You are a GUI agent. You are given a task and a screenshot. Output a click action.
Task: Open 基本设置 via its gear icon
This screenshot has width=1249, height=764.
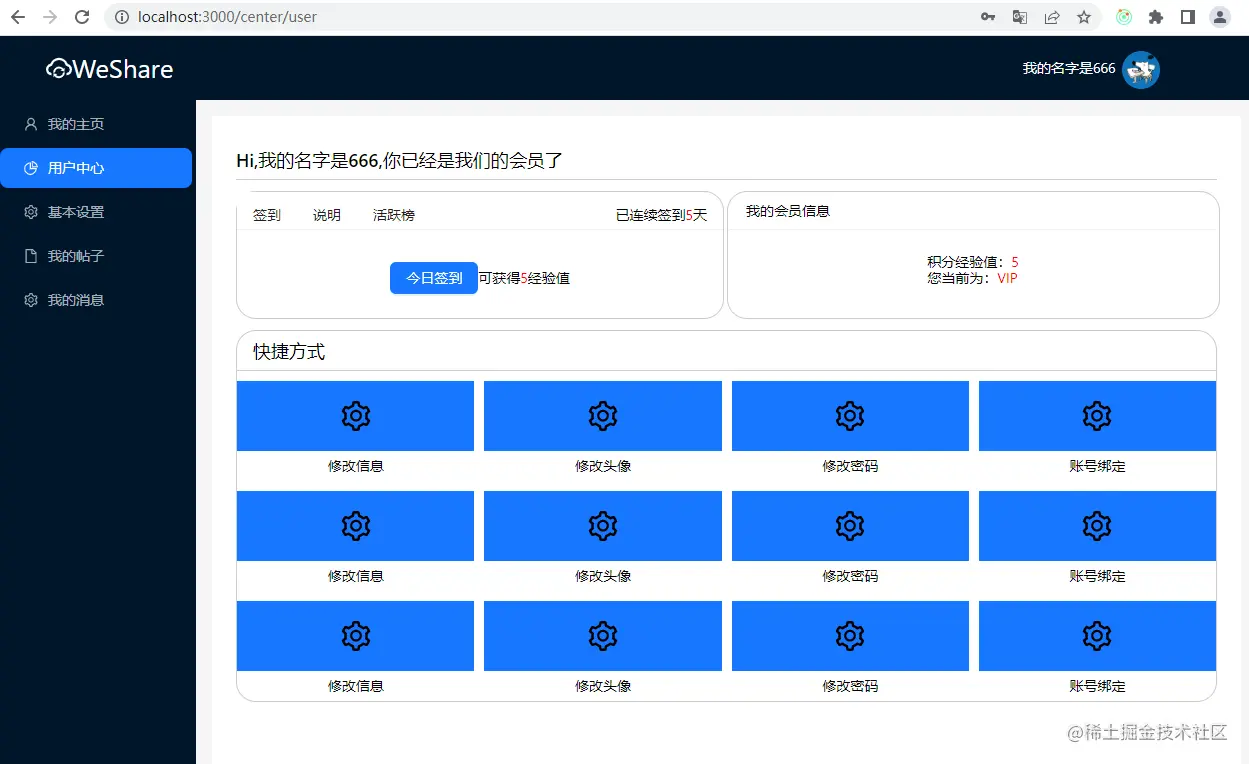tap(30, 212)
